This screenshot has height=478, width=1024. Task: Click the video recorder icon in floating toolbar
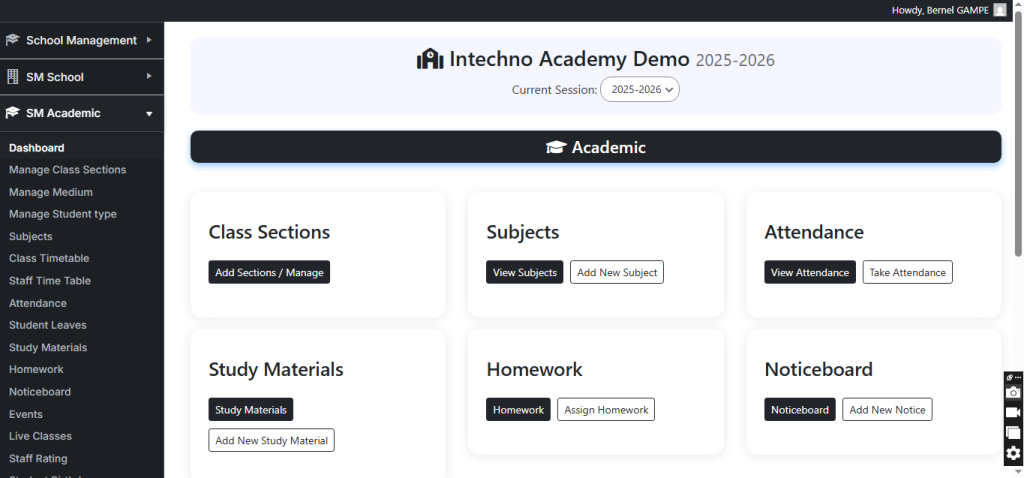pyautogui.click(x=1013, y=413)
